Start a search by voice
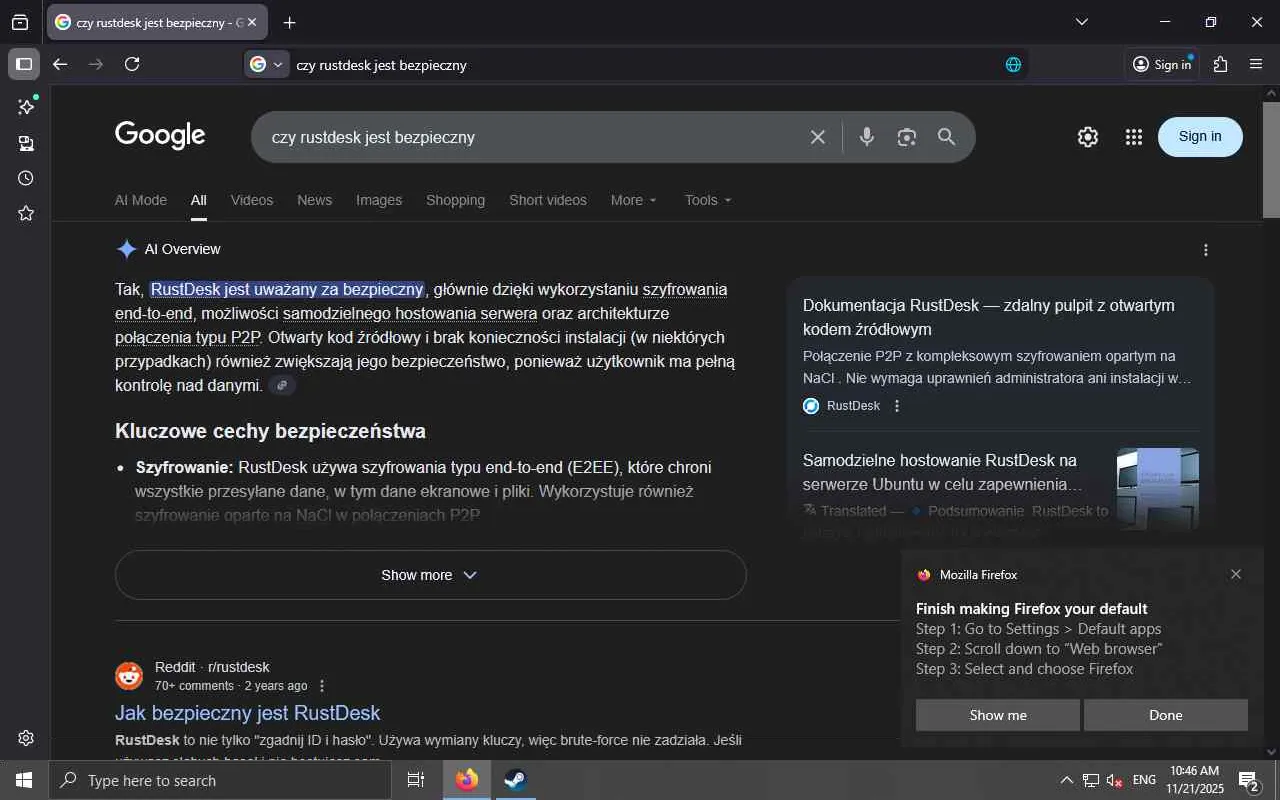 click(x=867, y=137)
